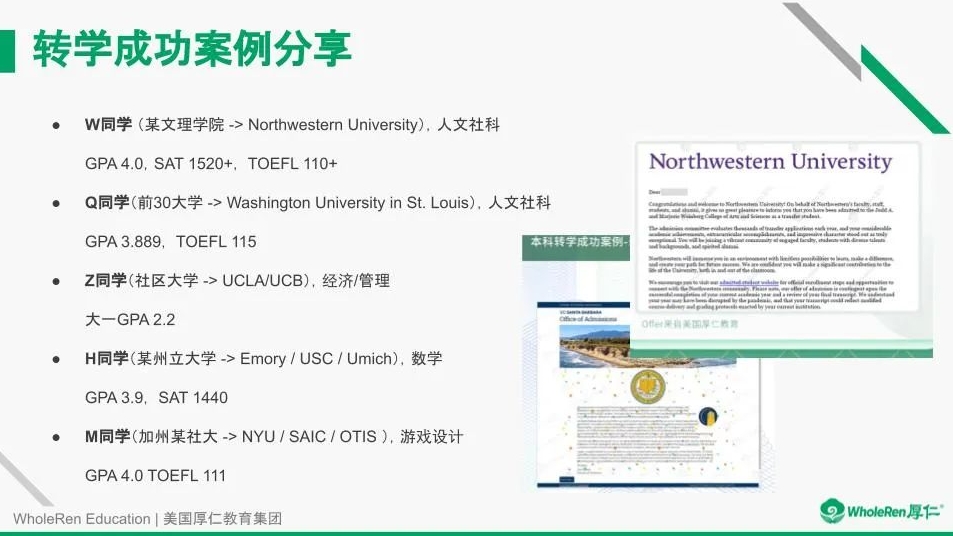Click the UC seal emblem in the letter

coord(647,387)
